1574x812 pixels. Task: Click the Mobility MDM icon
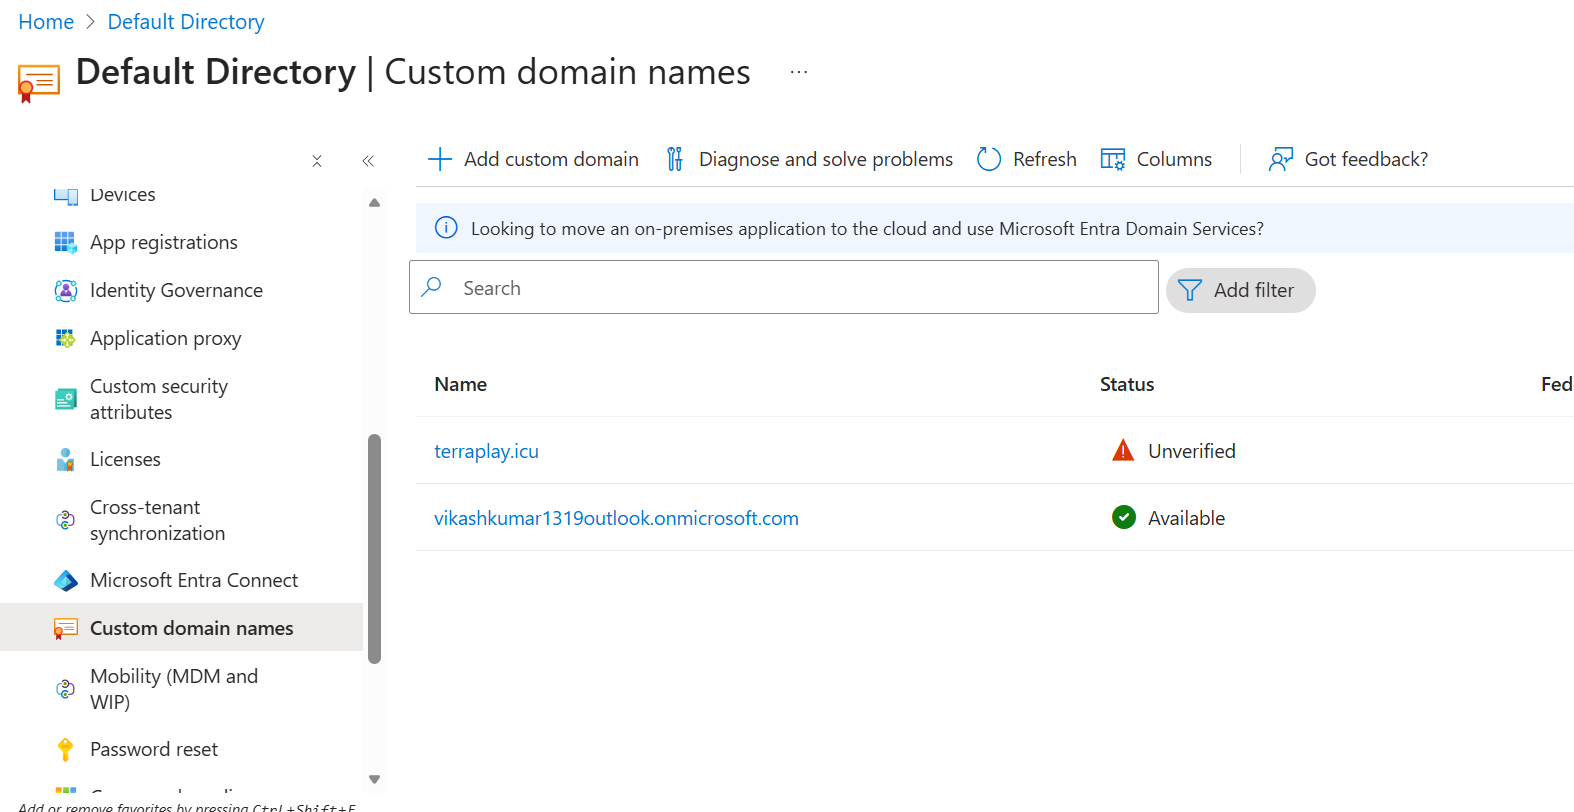(65, 689)
